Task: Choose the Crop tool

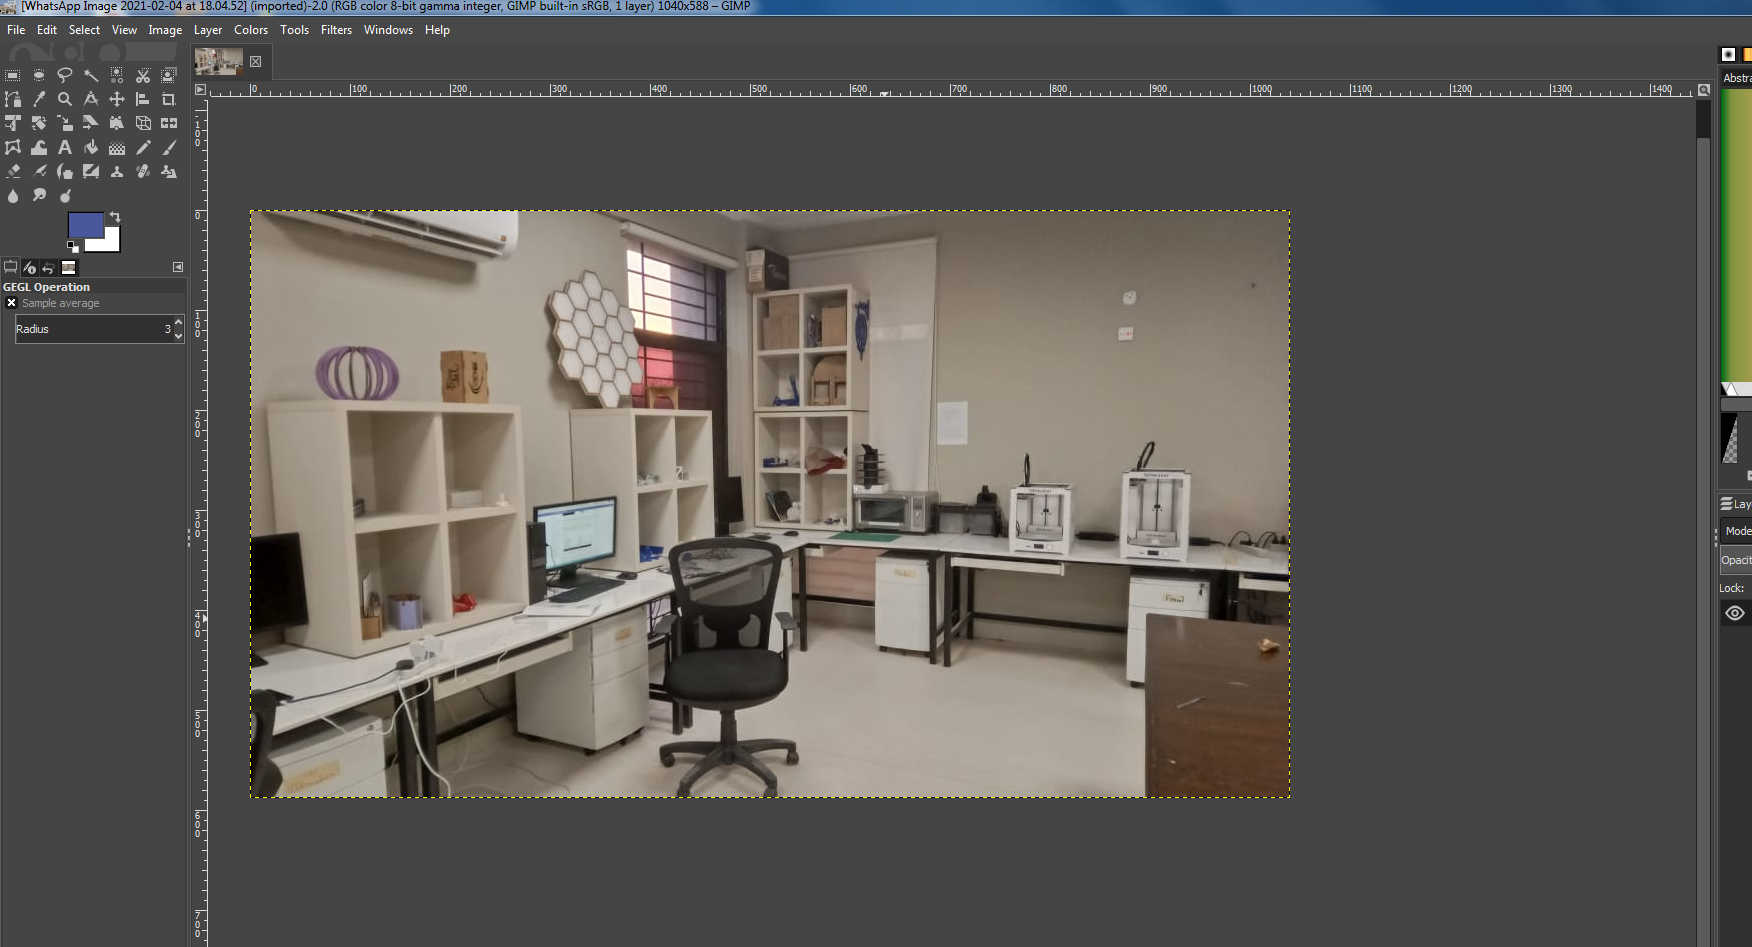Action: (x=169, y=99)
